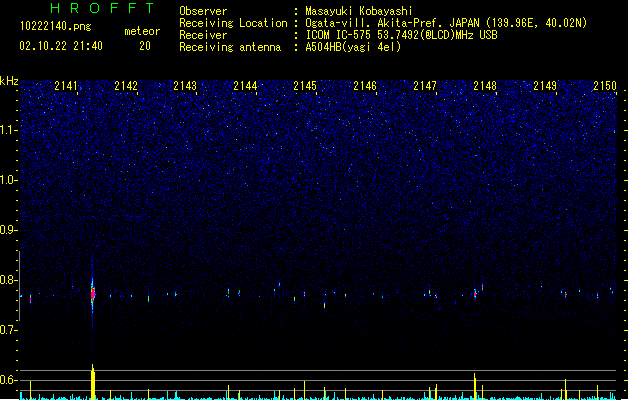Click the 'Receiver' field label
Viewport: 629px width, 400px height.
(203, 35)
